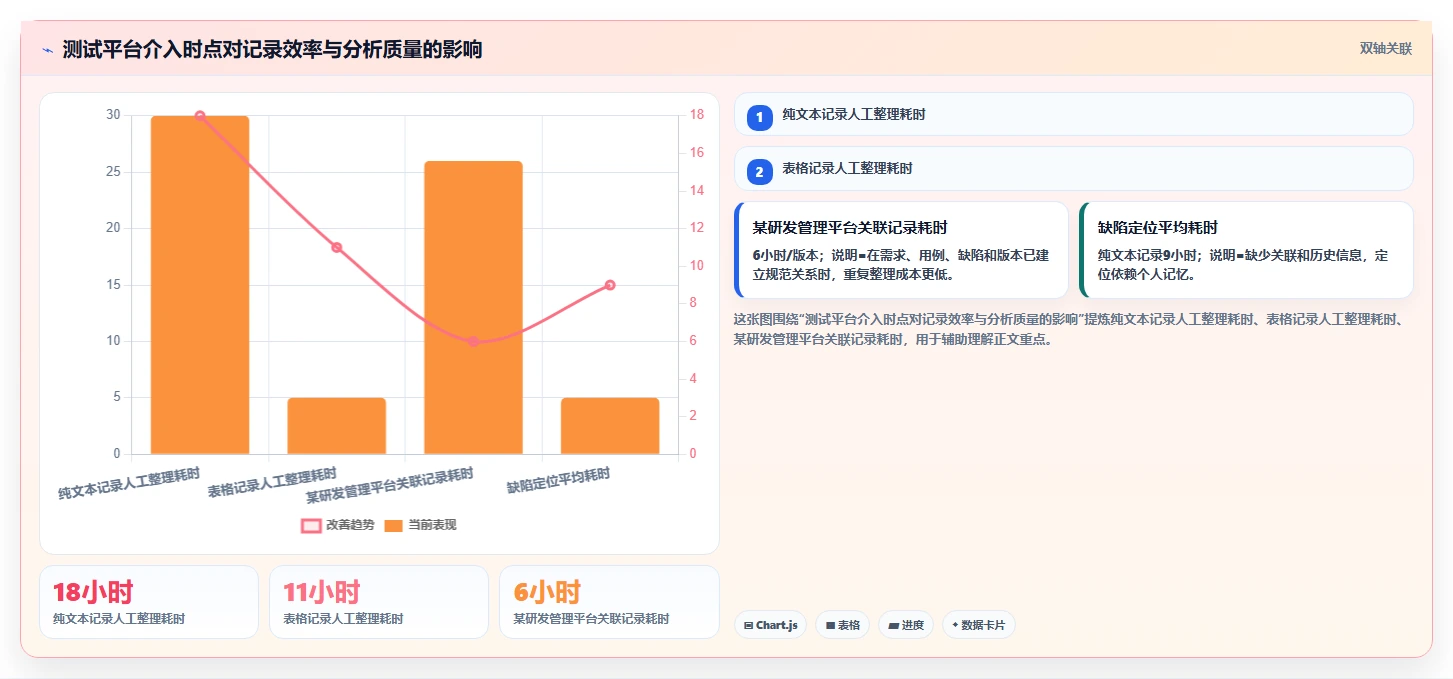
Task: Click the 11小时 stat value
Action: coord(322,592)
